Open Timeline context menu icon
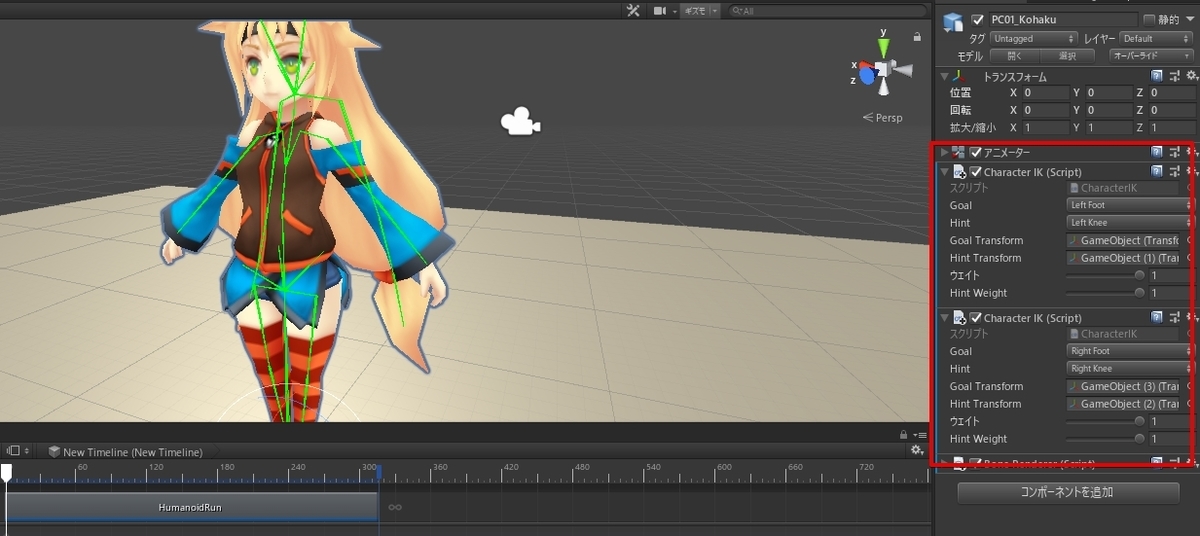 coord(919,435)
